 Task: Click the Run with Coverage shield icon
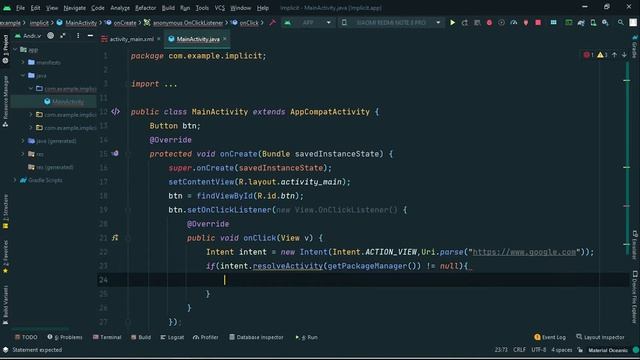(502, 22)
